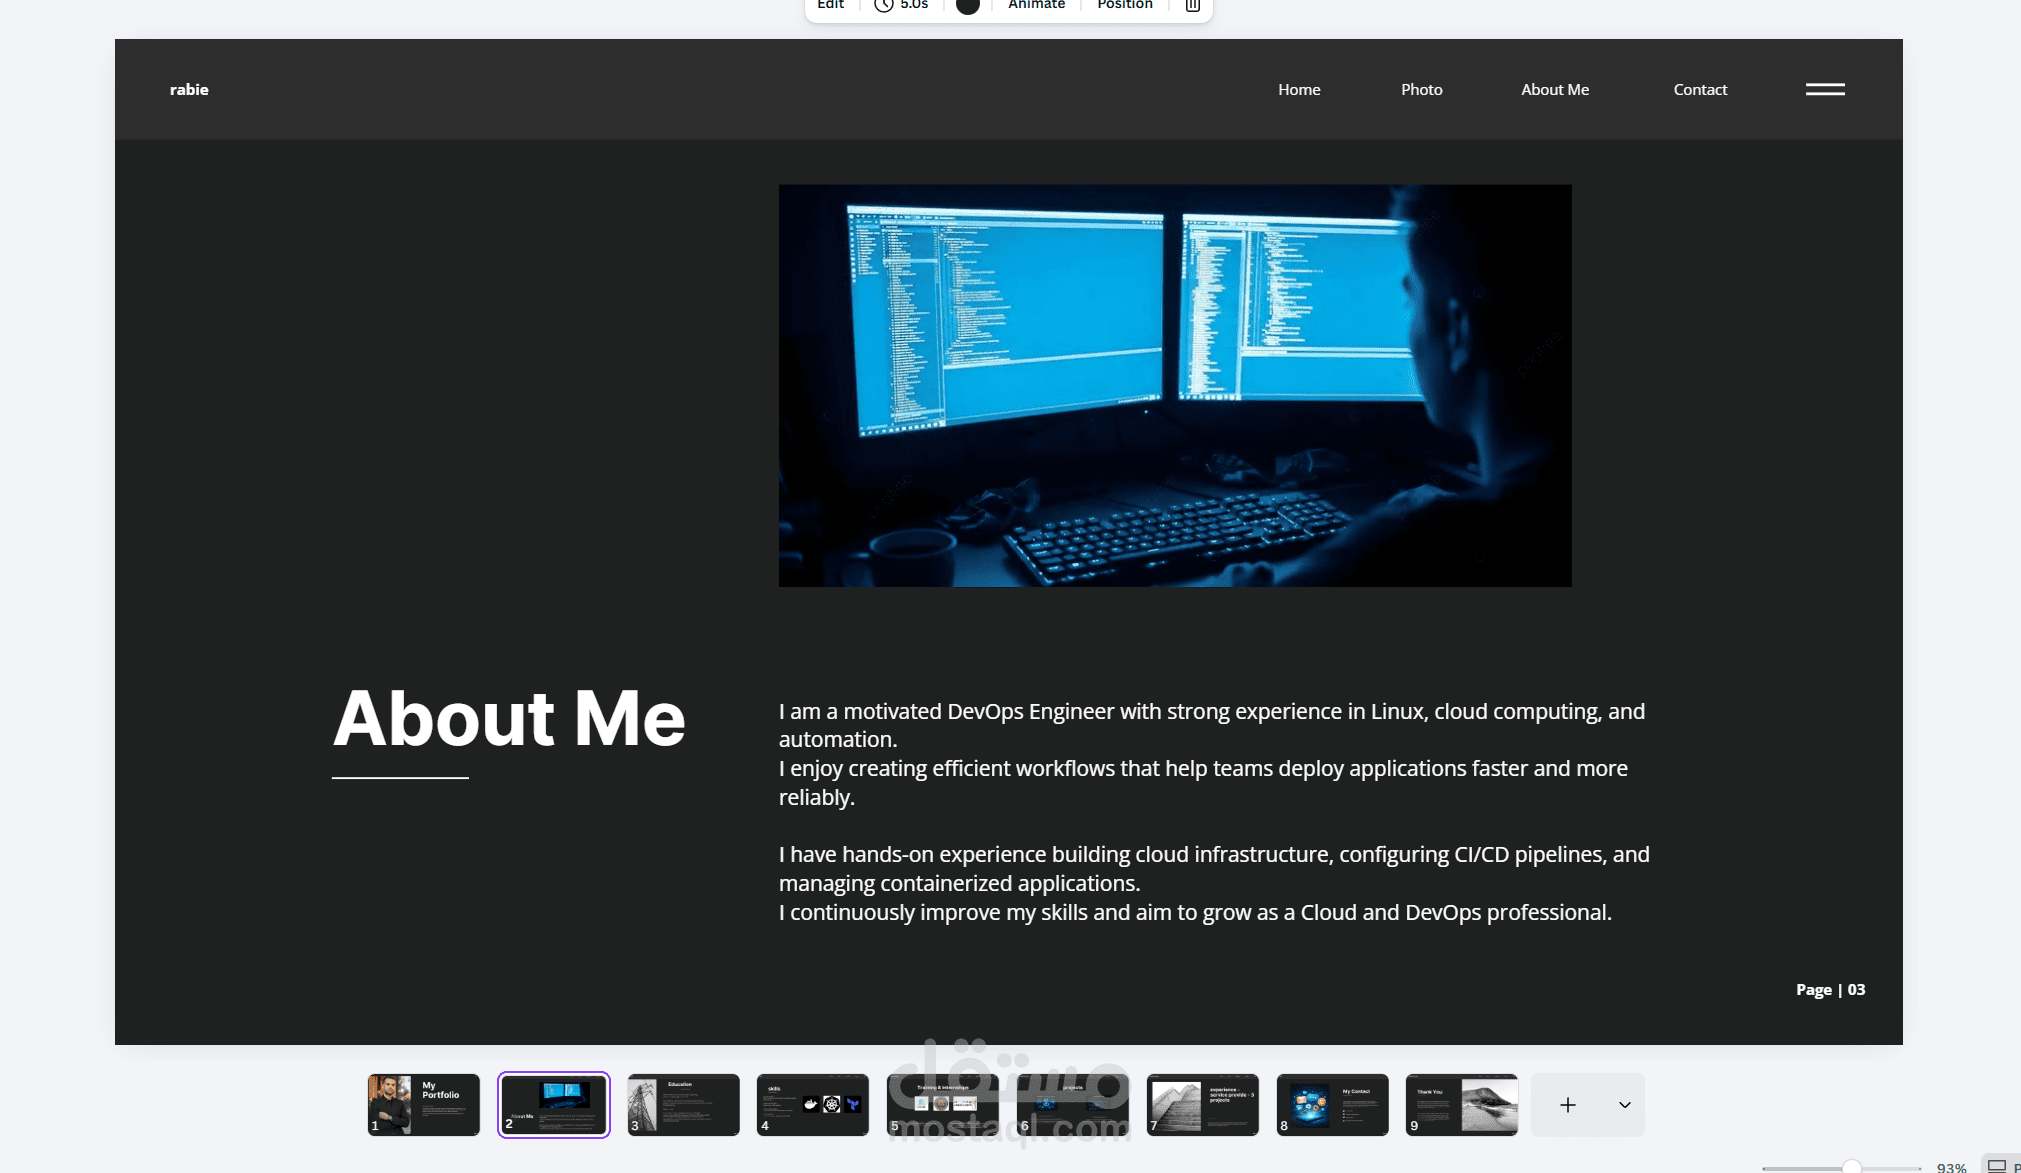The image size is (2021, 1173).
Task: Click the clock duration icon
Action: pyautogui.click(x=883, y=5)
